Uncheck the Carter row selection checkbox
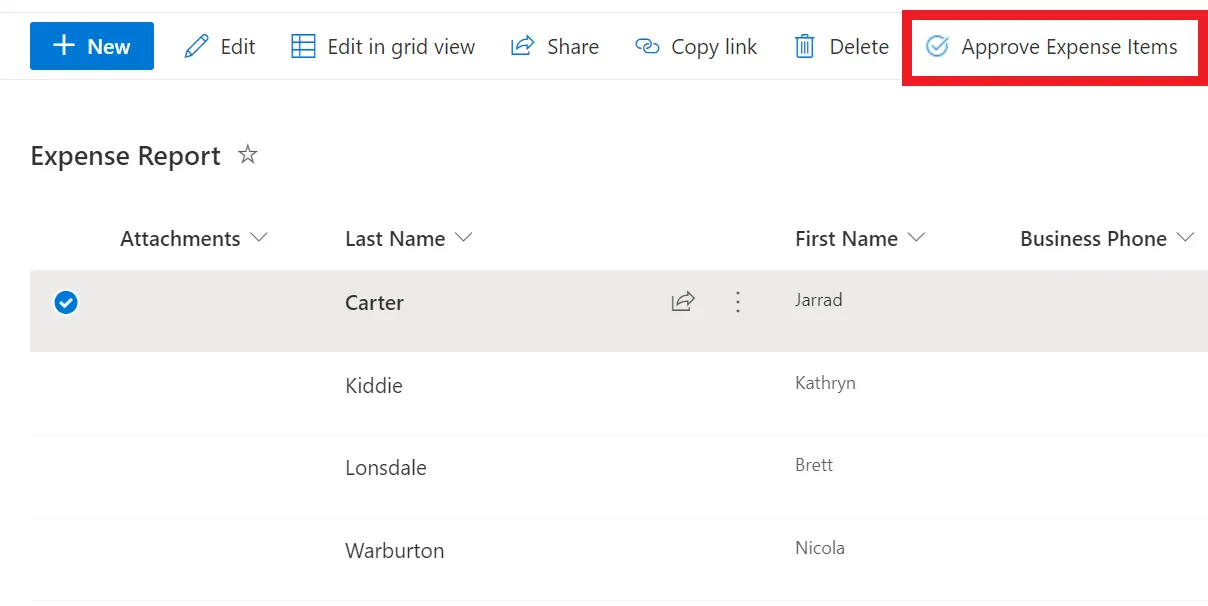Screen dimensions: 1208x606 coord(66,302)
